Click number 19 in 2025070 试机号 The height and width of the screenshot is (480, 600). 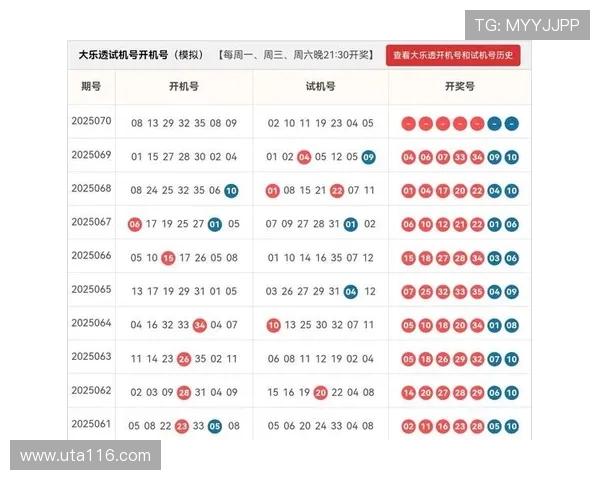pyautogui.click(x=321, y=123)
